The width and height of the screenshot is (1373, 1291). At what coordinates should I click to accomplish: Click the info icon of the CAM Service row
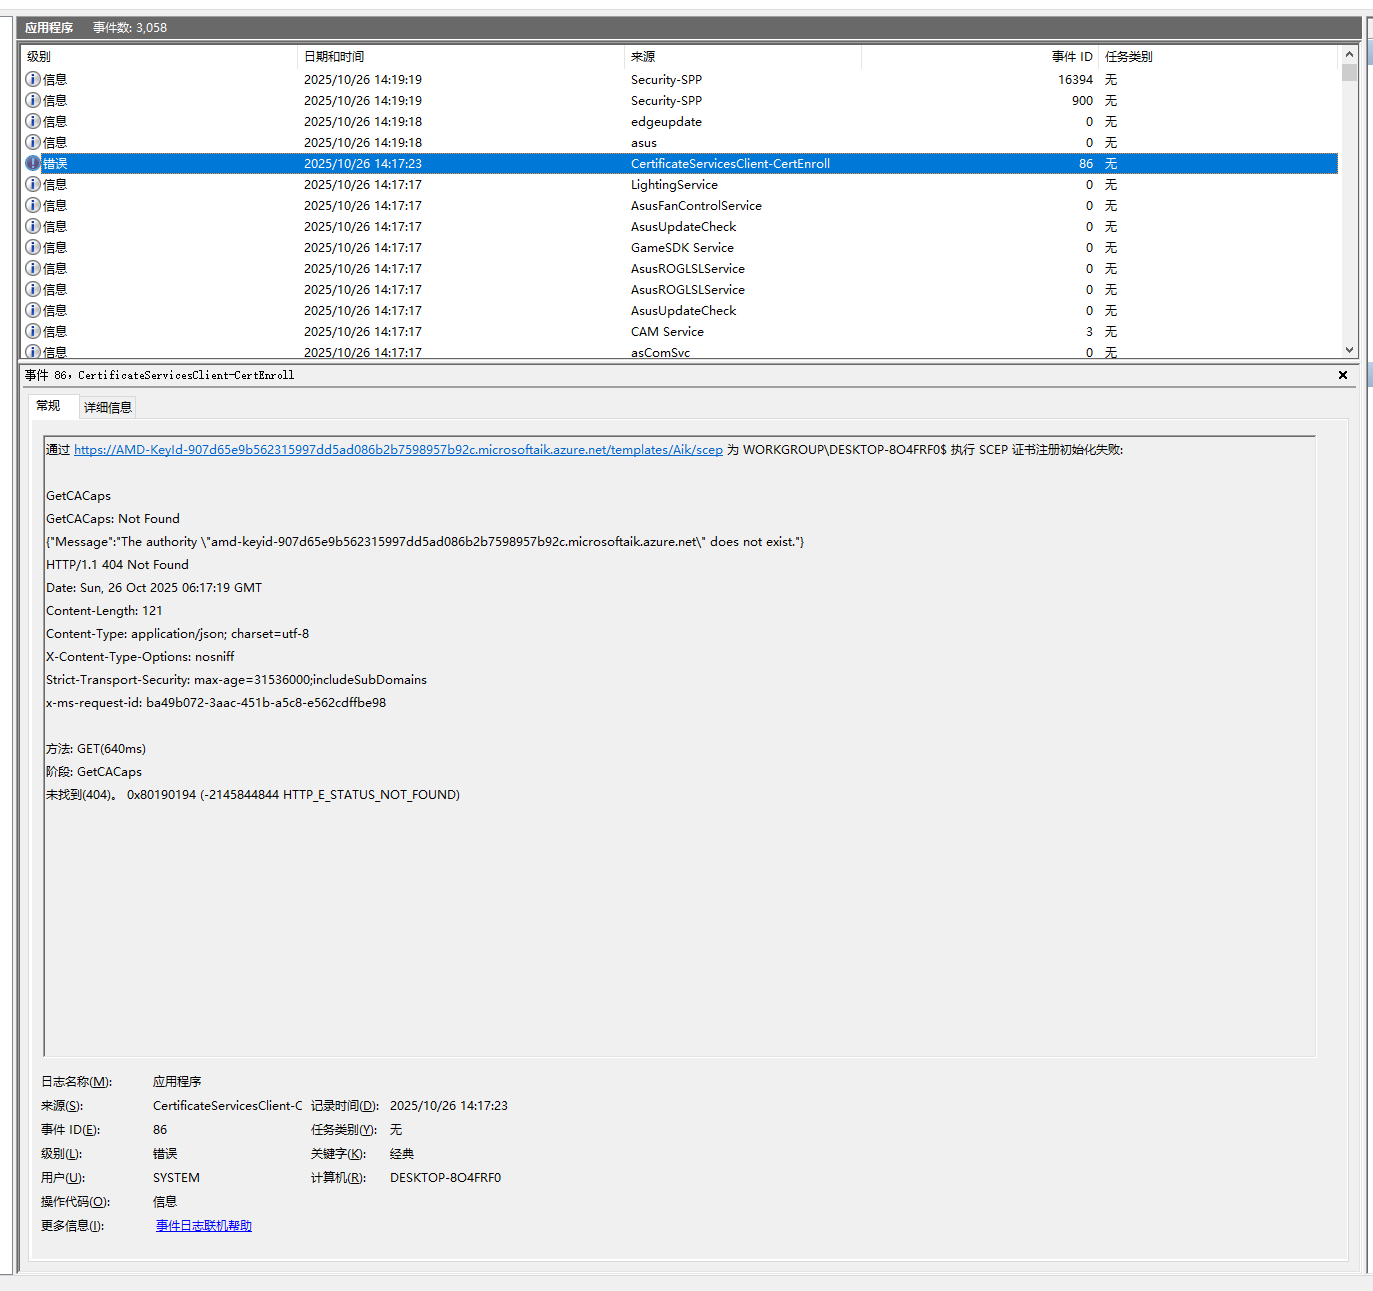click(33, 331)
